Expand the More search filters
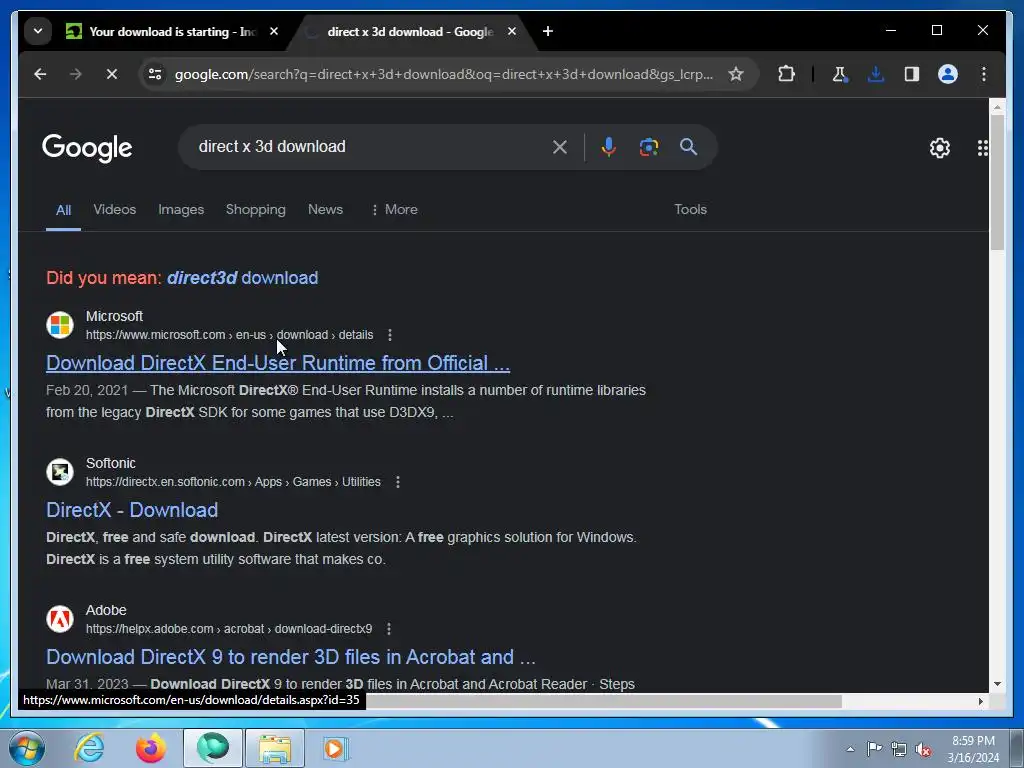This screenshot has height=768, width=1024. (394, 210)
